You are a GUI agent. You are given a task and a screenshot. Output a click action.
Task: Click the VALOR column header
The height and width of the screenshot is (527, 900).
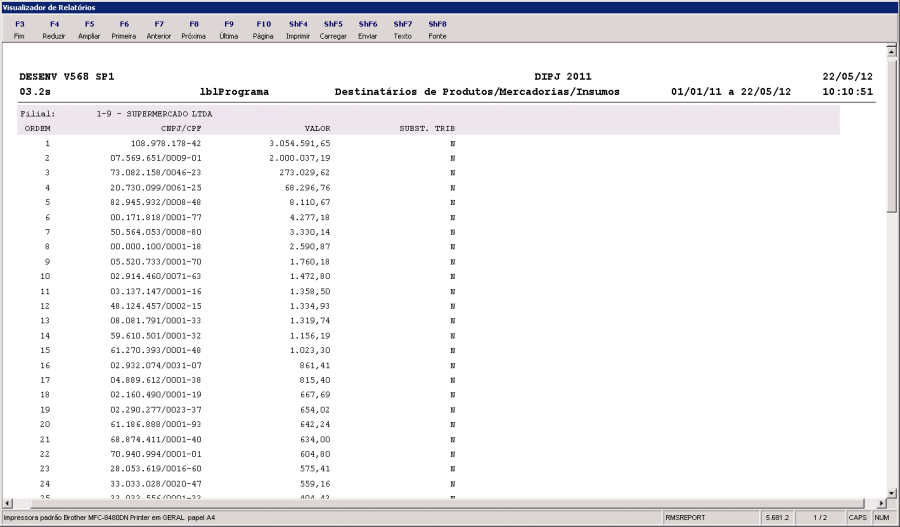(x=317, y=129)
